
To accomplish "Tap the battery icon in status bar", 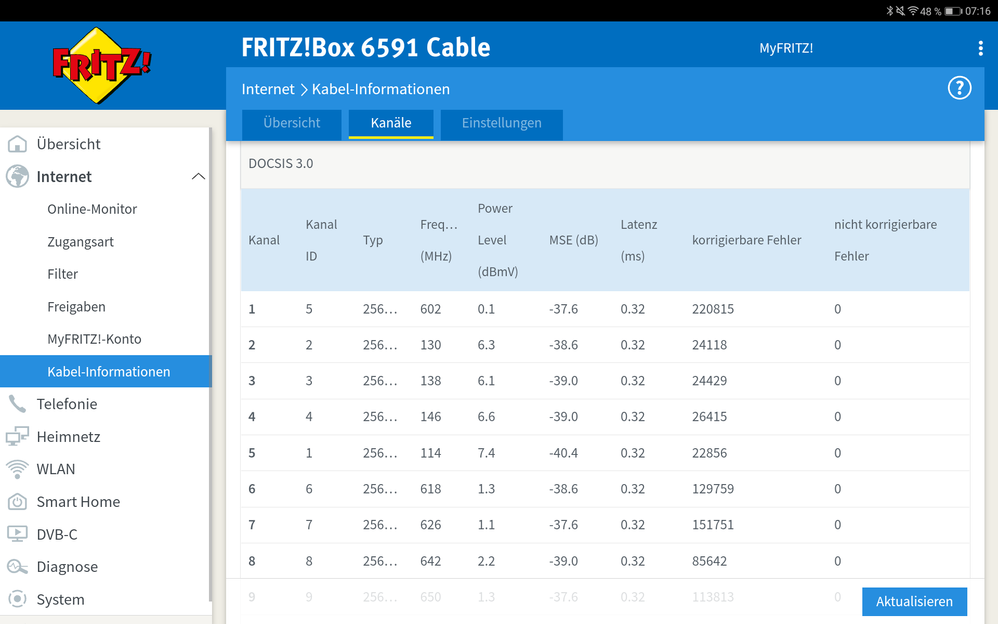I will 953,11.
